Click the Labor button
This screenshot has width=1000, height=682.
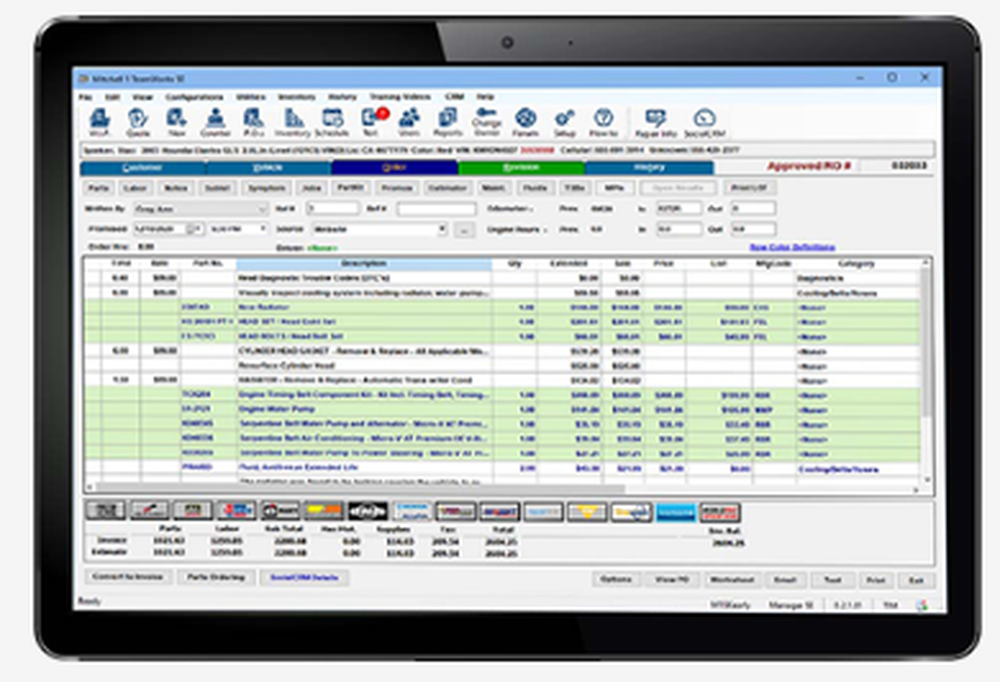(x=135, y=188)
